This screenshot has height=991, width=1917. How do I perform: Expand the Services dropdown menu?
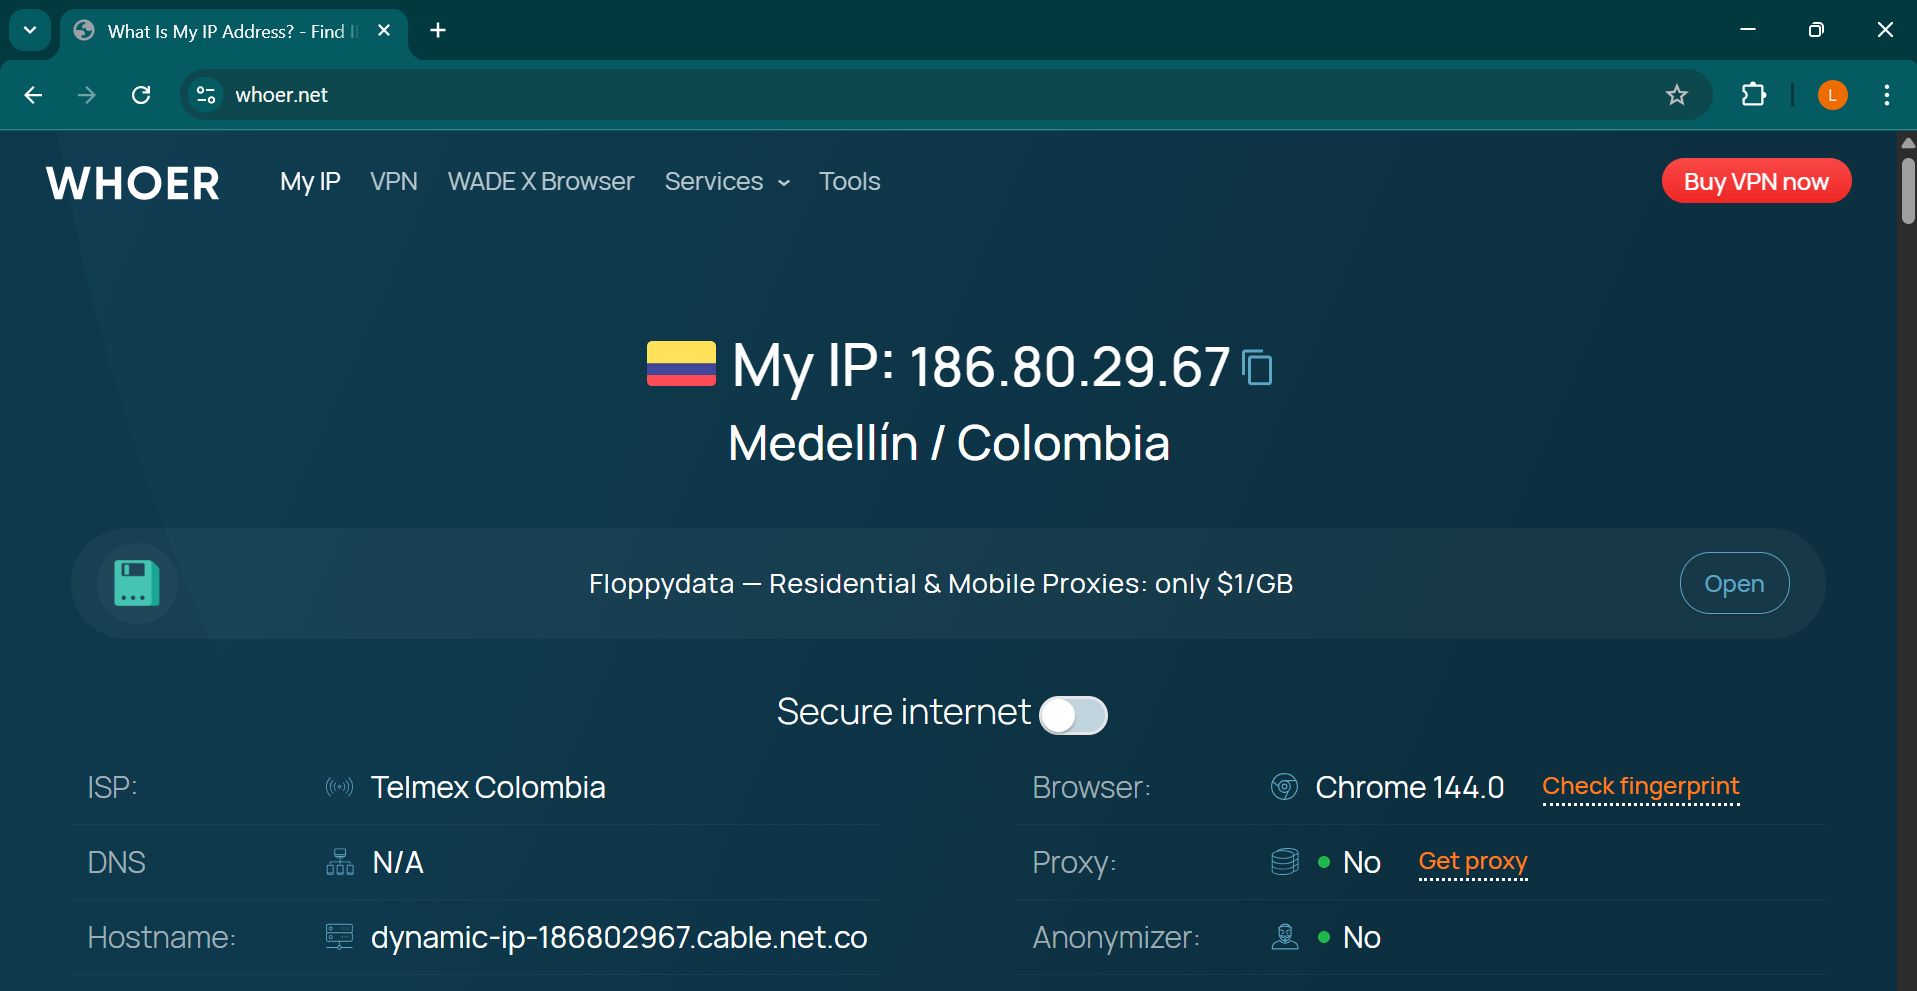(x=727, y=182)
